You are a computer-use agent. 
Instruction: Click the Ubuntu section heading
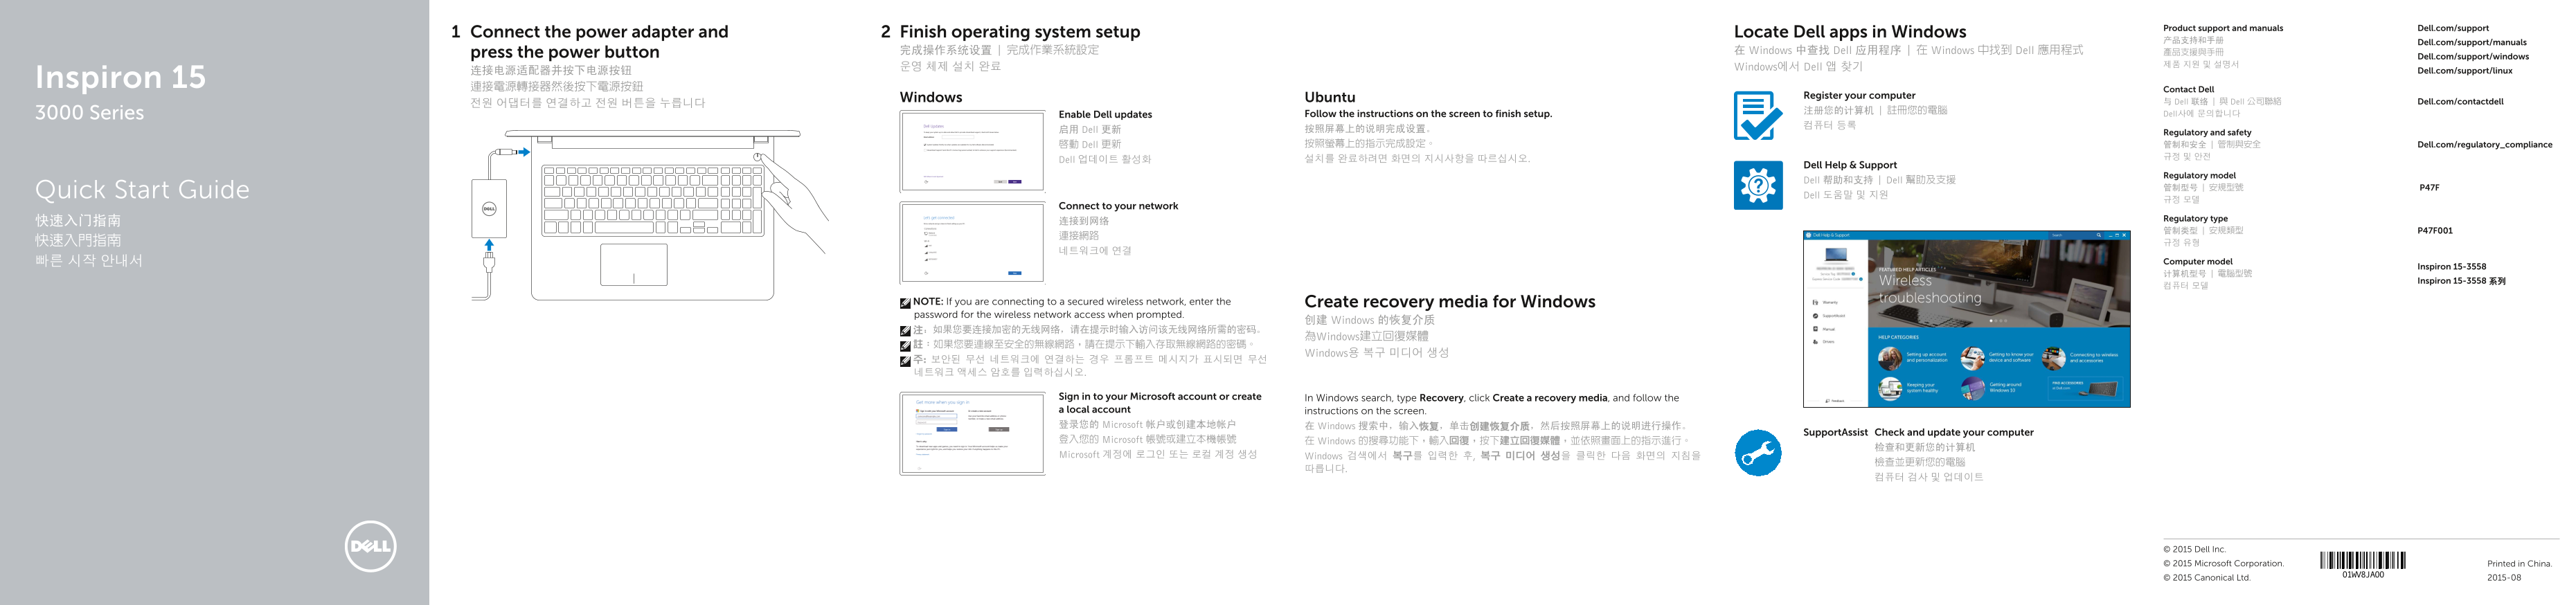1329,97
